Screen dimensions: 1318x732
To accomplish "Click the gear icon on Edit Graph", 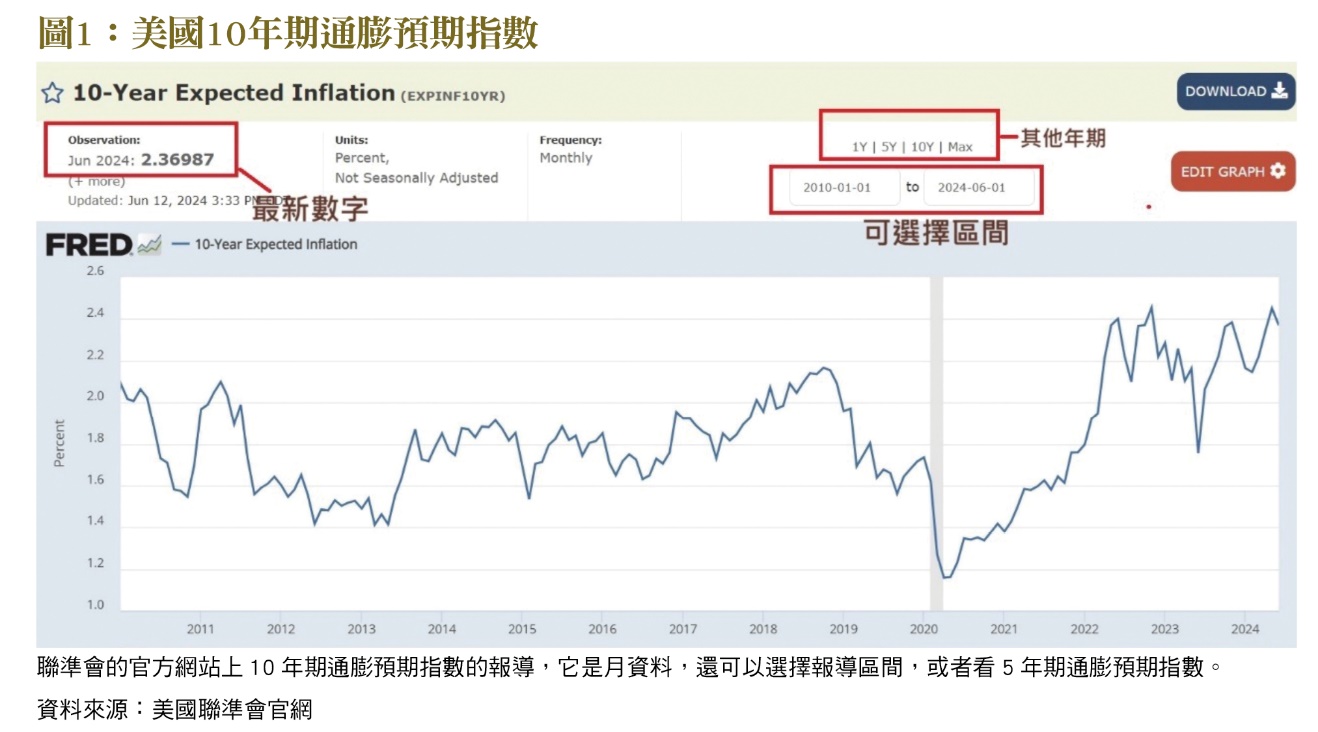I will (x=1277, y=171).
